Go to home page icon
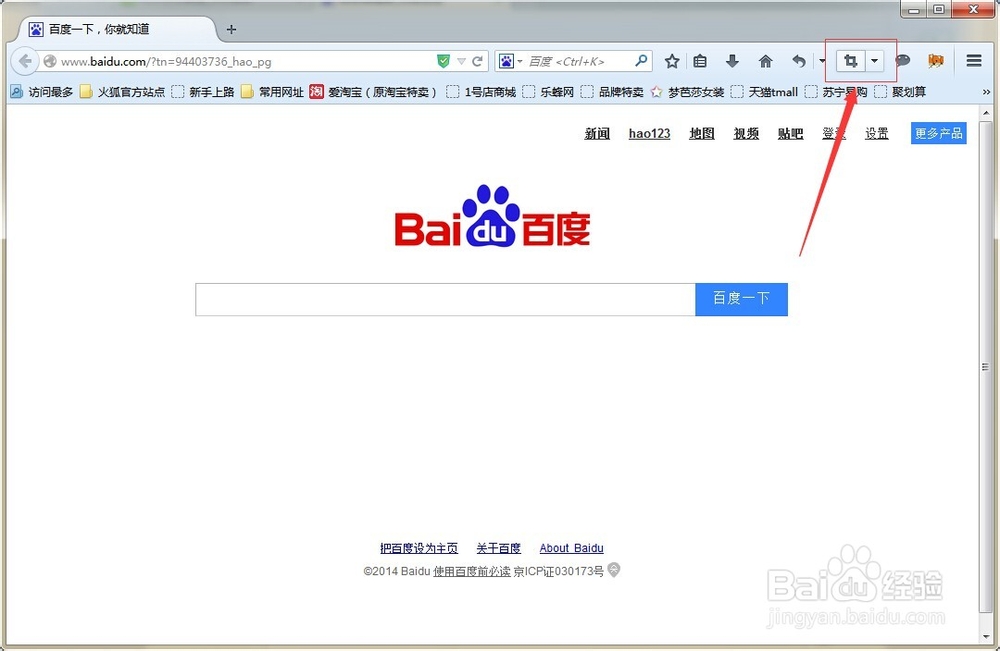This screenshot has height=651, width=1000. click(x=765, y=61)
